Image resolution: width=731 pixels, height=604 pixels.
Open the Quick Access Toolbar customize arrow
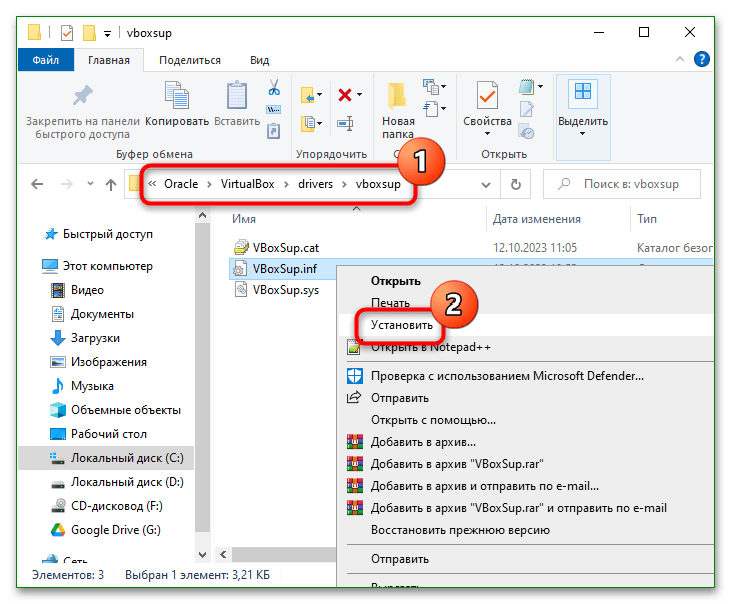(107, 34)
